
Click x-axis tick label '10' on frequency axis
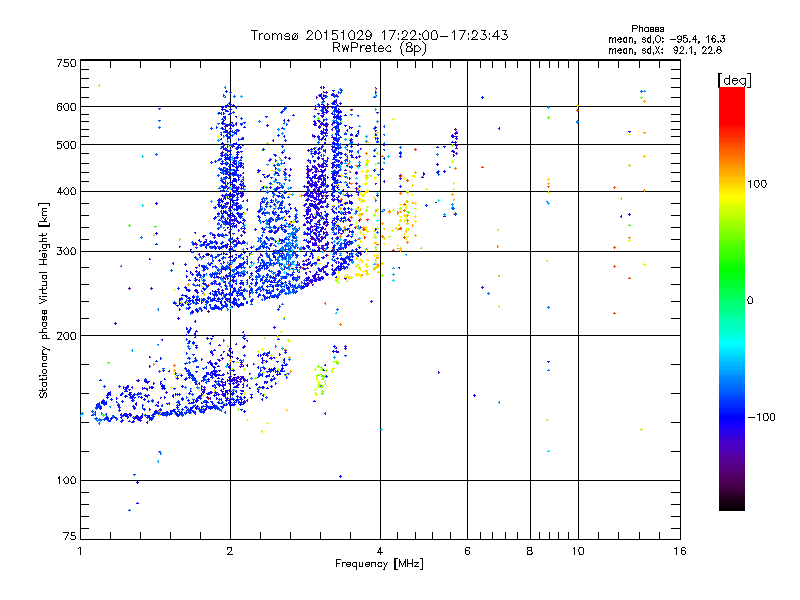(x=578, y=551)
